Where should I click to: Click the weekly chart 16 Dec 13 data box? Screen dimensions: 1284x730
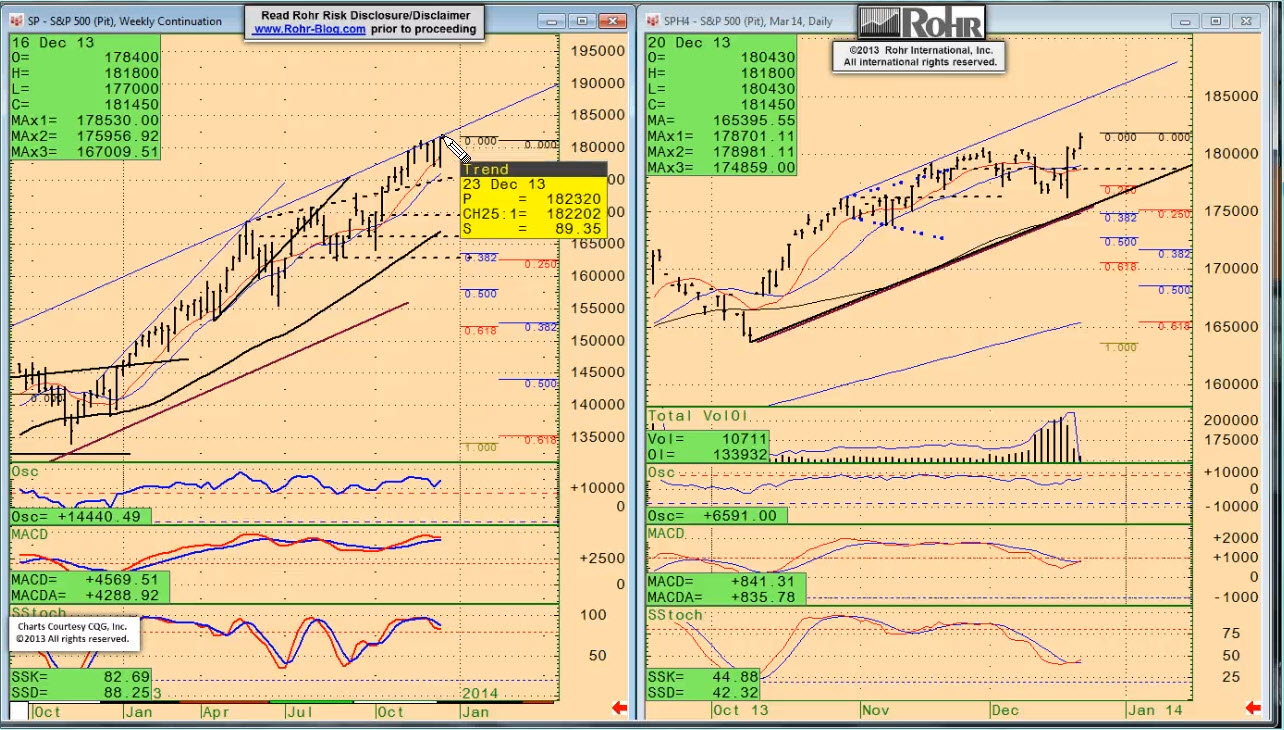pyautogui.click(x=85, y=96)
